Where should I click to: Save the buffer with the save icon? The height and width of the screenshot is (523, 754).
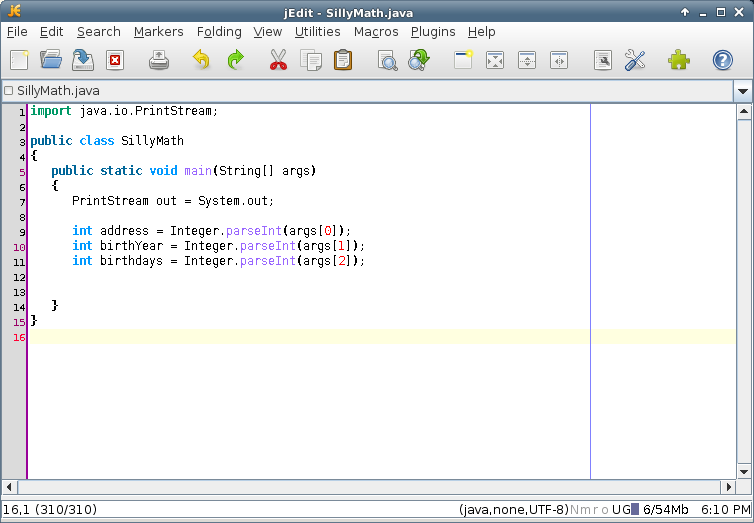pos(83,61)
